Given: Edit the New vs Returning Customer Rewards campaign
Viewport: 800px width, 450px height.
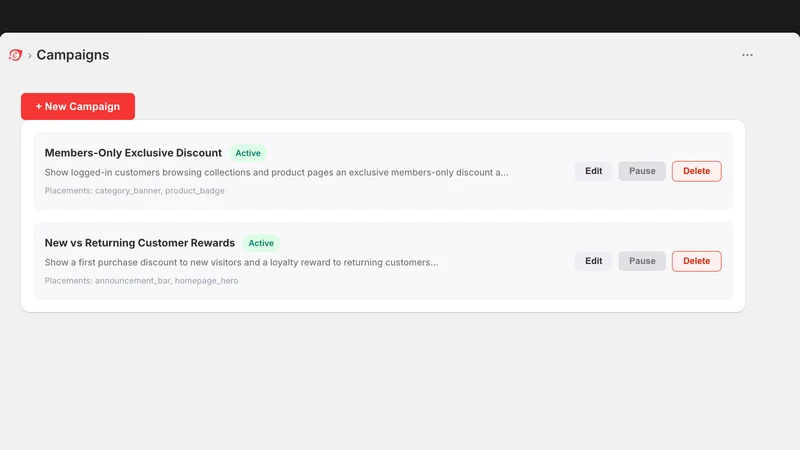Looking at the screenshot, I should tap(593, 261).
